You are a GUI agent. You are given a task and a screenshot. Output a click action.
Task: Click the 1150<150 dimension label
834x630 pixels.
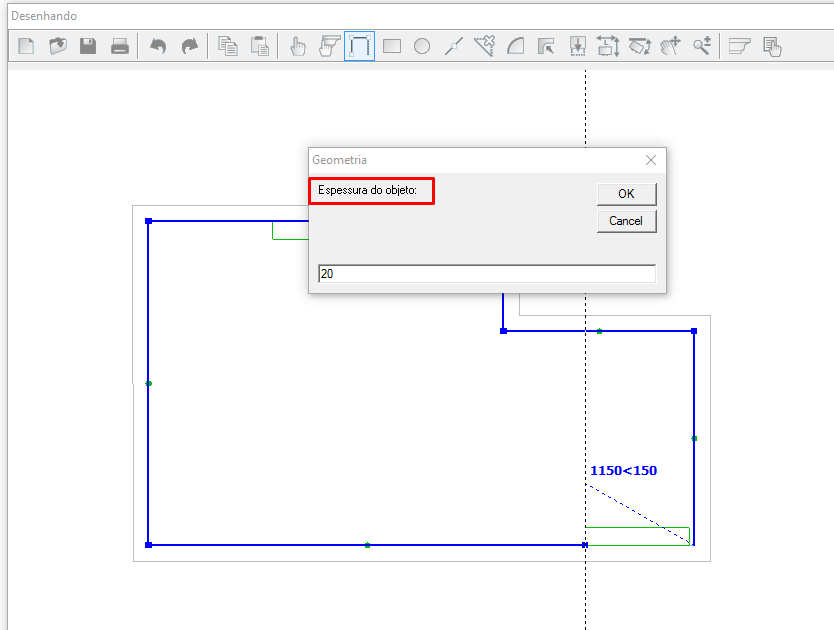[x=623, y=470]
